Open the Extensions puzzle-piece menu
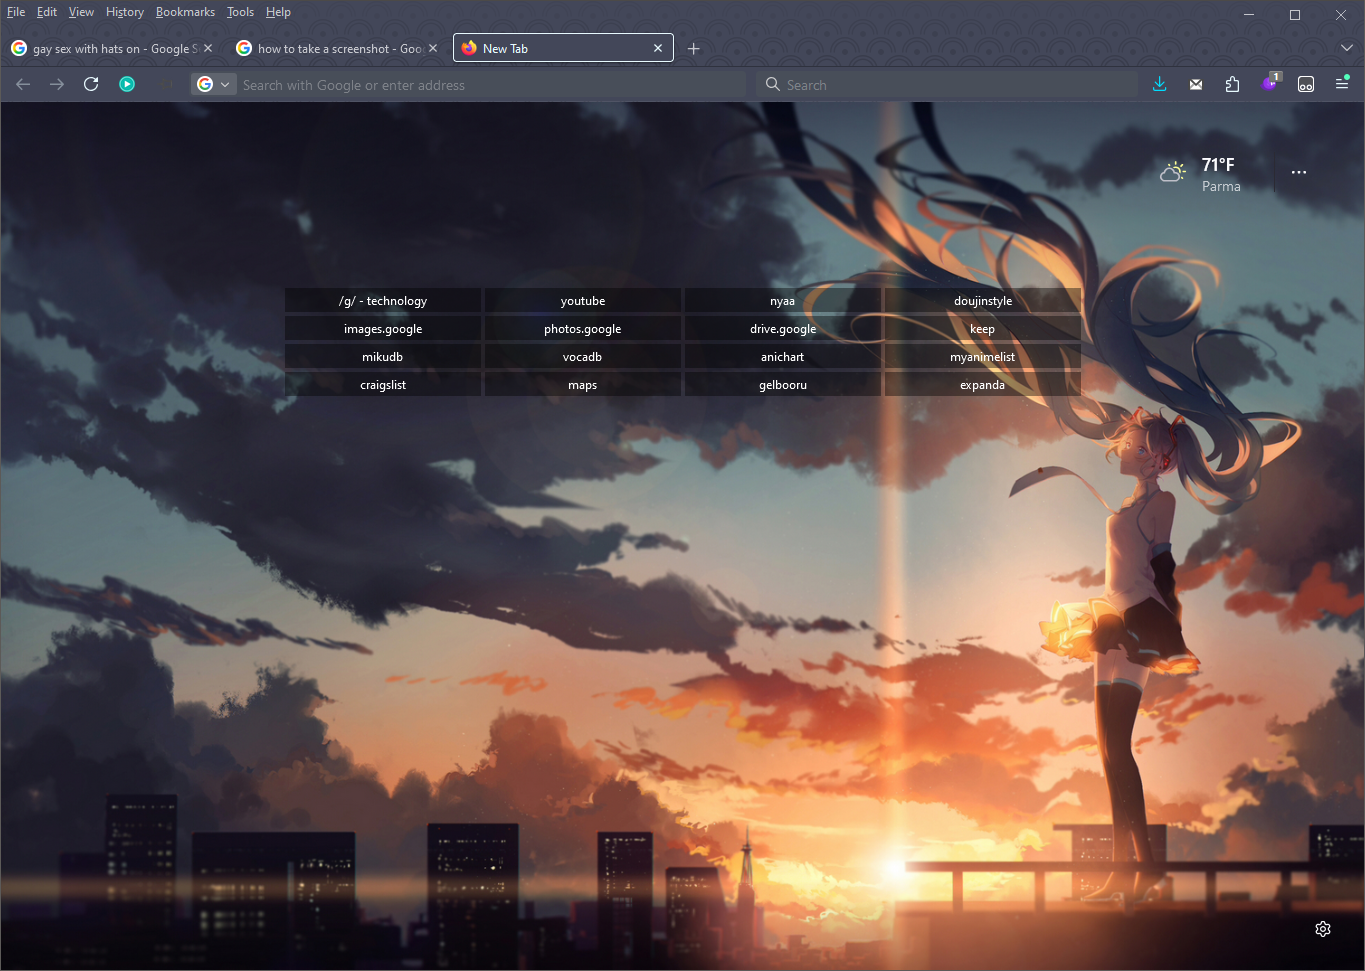This screenshot has height=971, width=1365. 1232,85
